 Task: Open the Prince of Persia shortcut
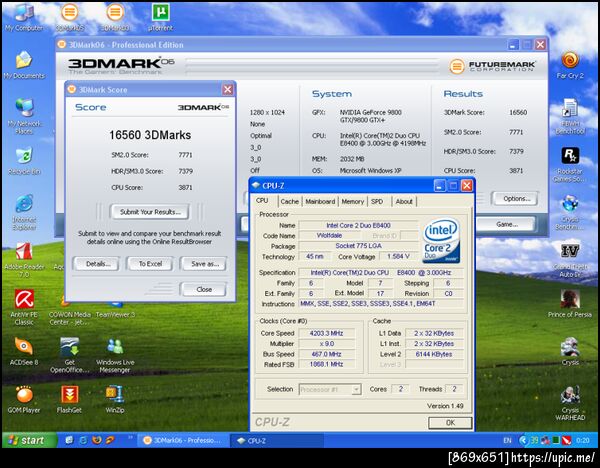click(570, 299)
